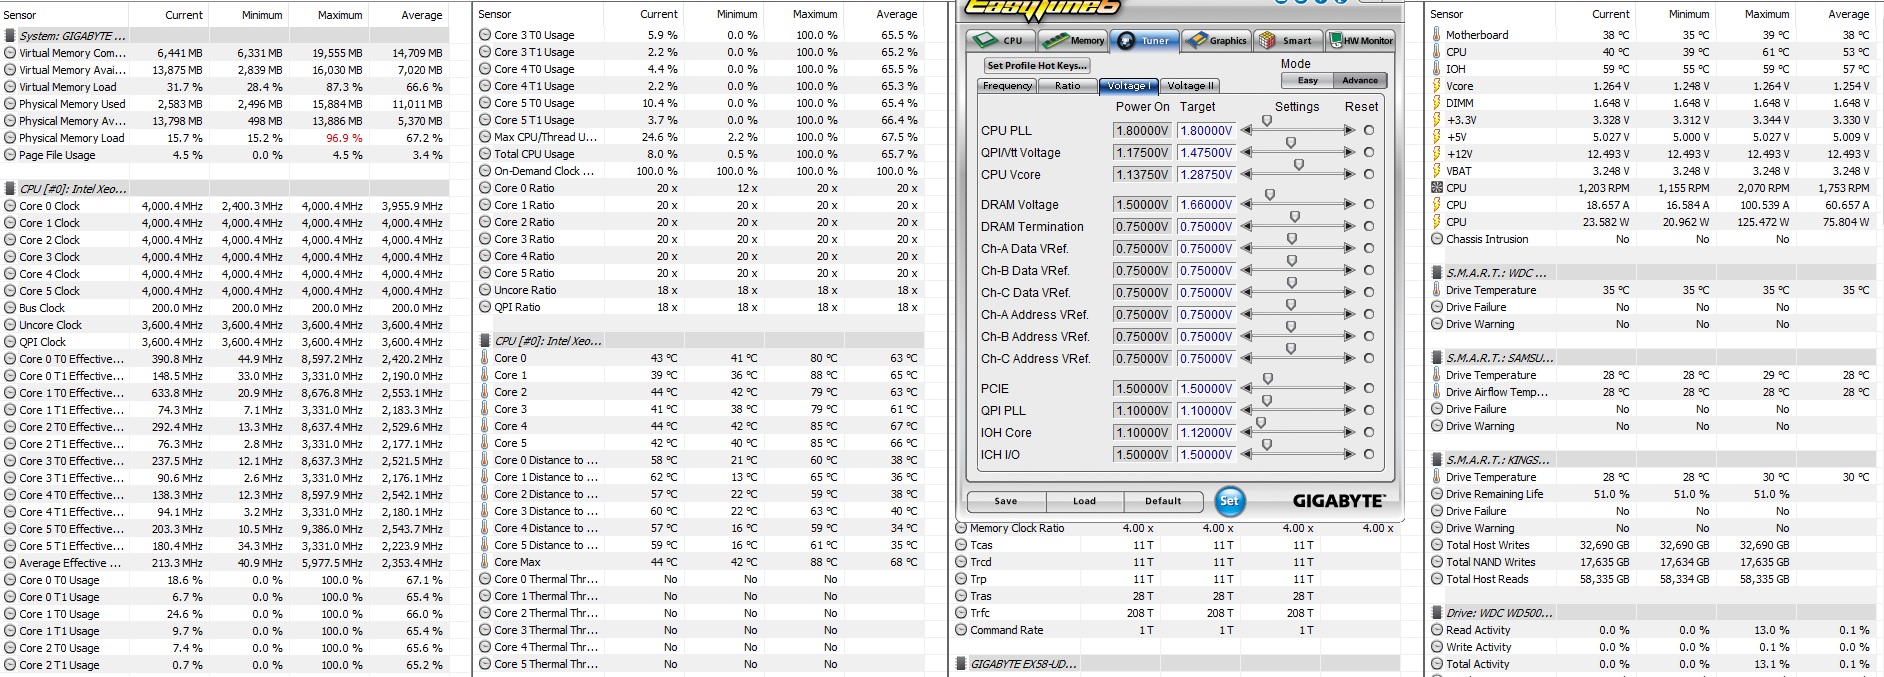Select the QPI/Vtt Voltage reset radio button

coord(1369,152)
